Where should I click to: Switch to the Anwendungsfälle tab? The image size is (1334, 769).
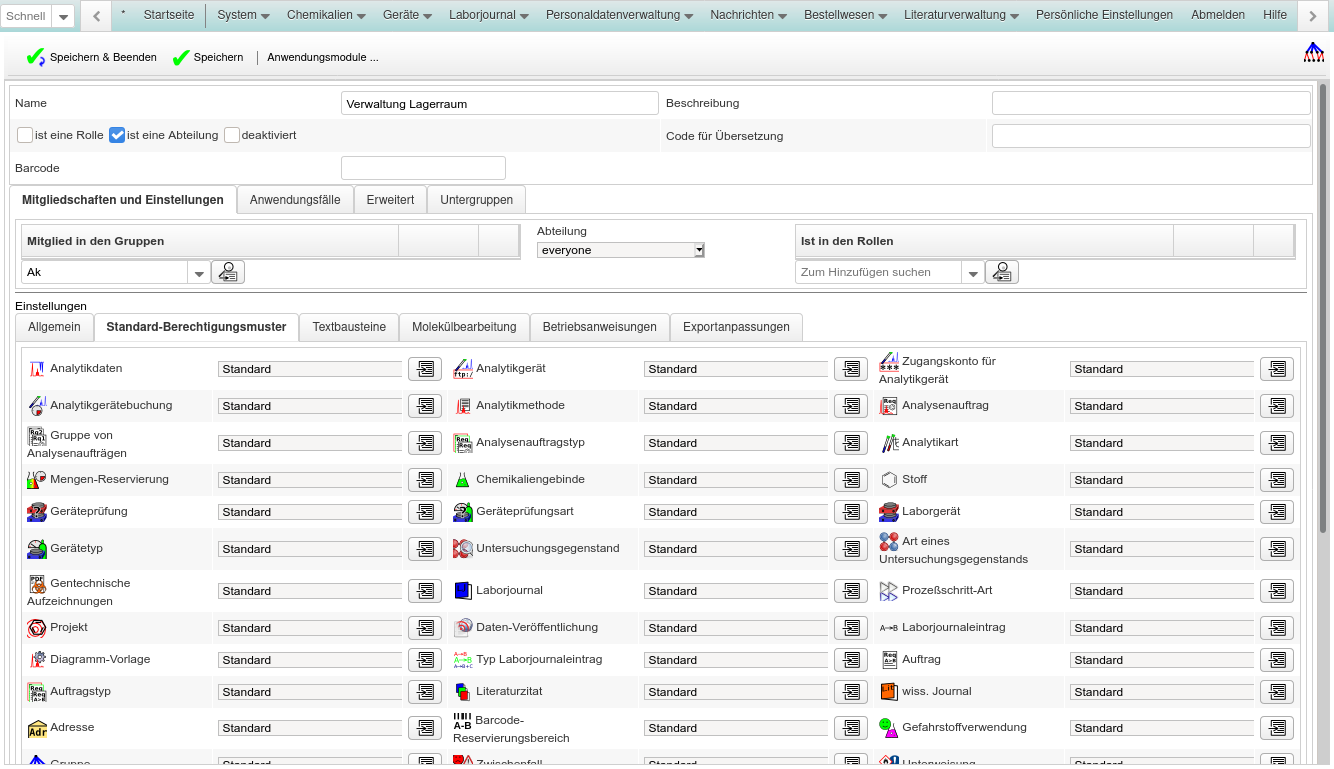pos(295,200)
